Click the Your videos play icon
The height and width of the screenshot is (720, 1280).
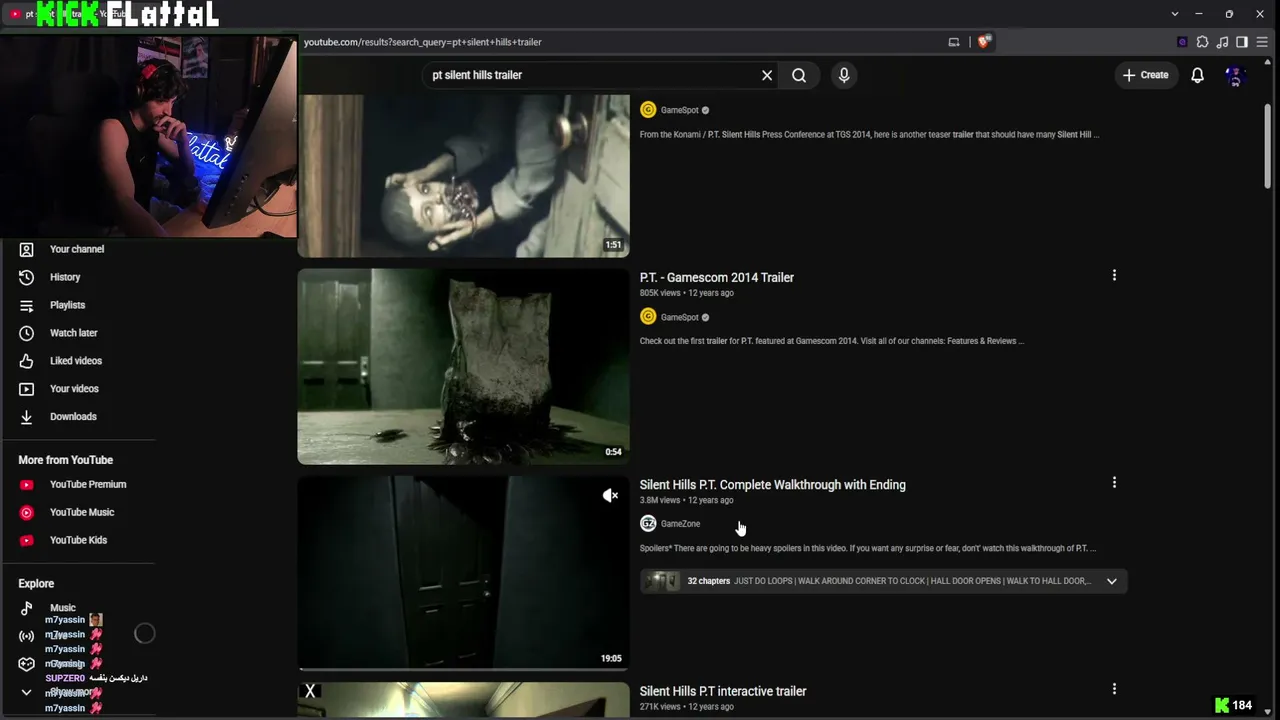27,389
